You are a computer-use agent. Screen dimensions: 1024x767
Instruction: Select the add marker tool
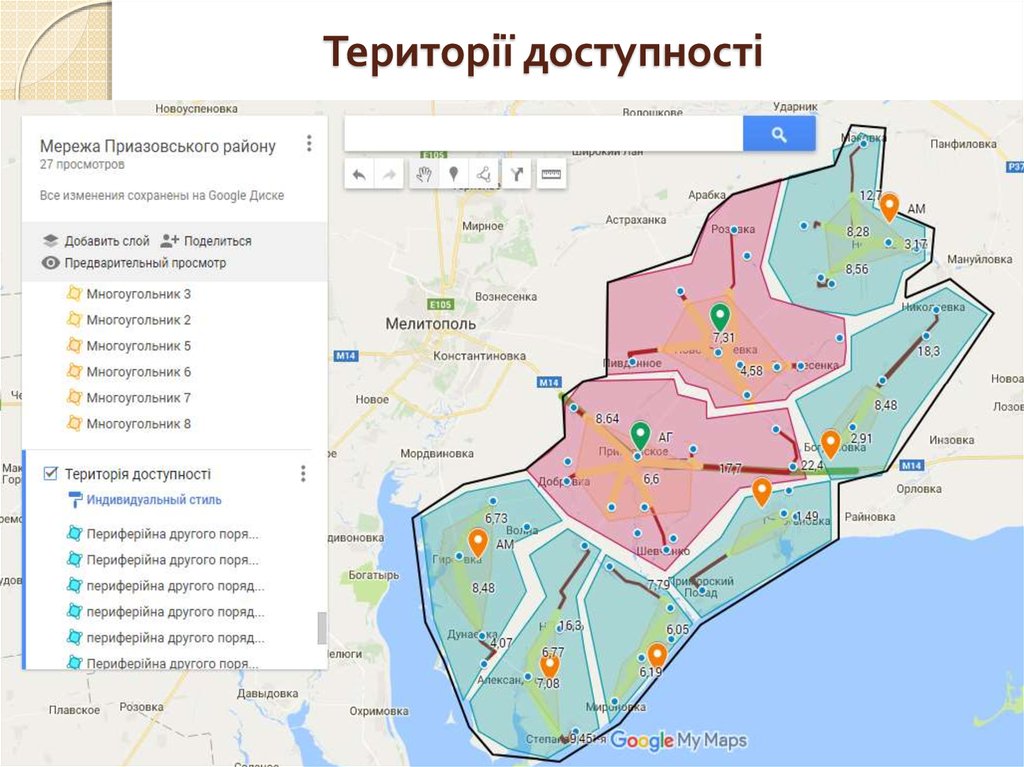tap(452, 173)
